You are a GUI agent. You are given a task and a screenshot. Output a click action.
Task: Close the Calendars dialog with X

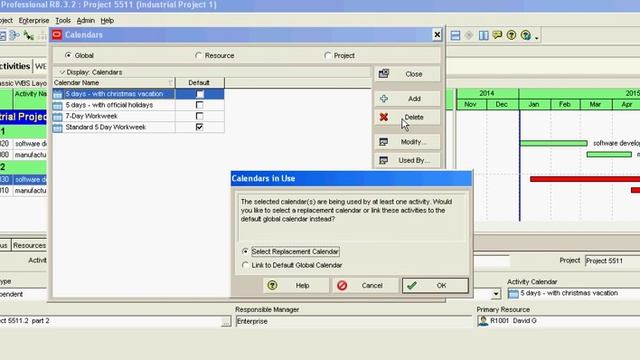click(x=437, y=35)
